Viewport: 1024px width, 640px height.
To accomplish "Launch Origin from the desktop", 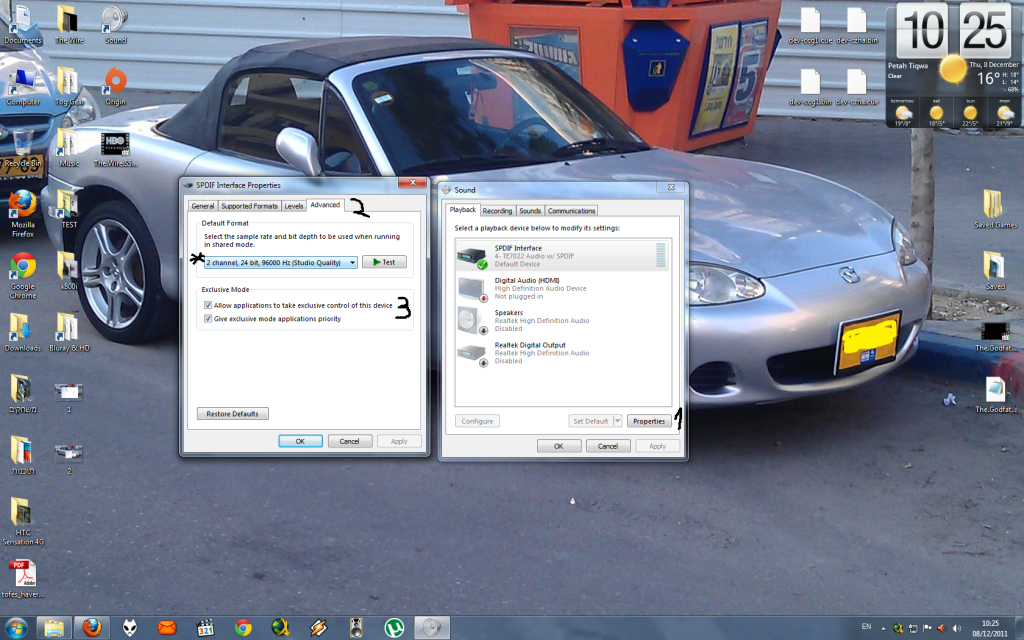I will (x=116, y=87).
